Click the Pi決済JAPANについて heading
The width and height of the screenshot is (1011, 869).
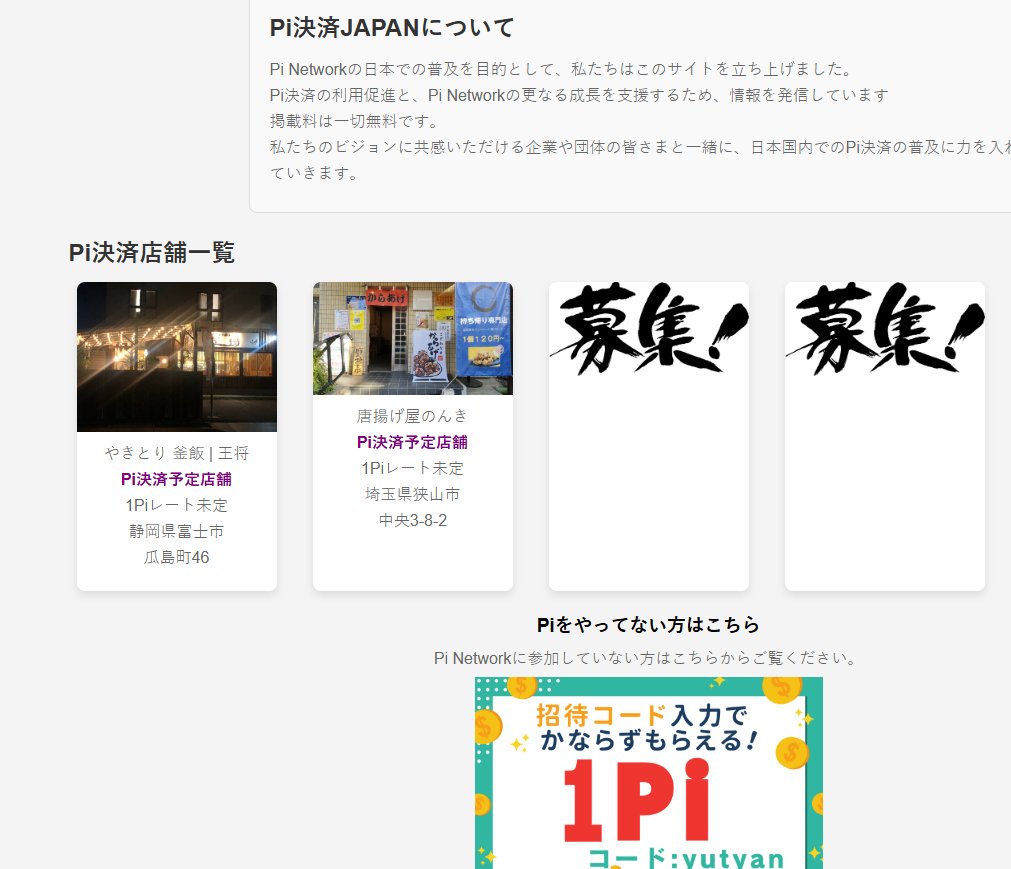click(392, 28)
